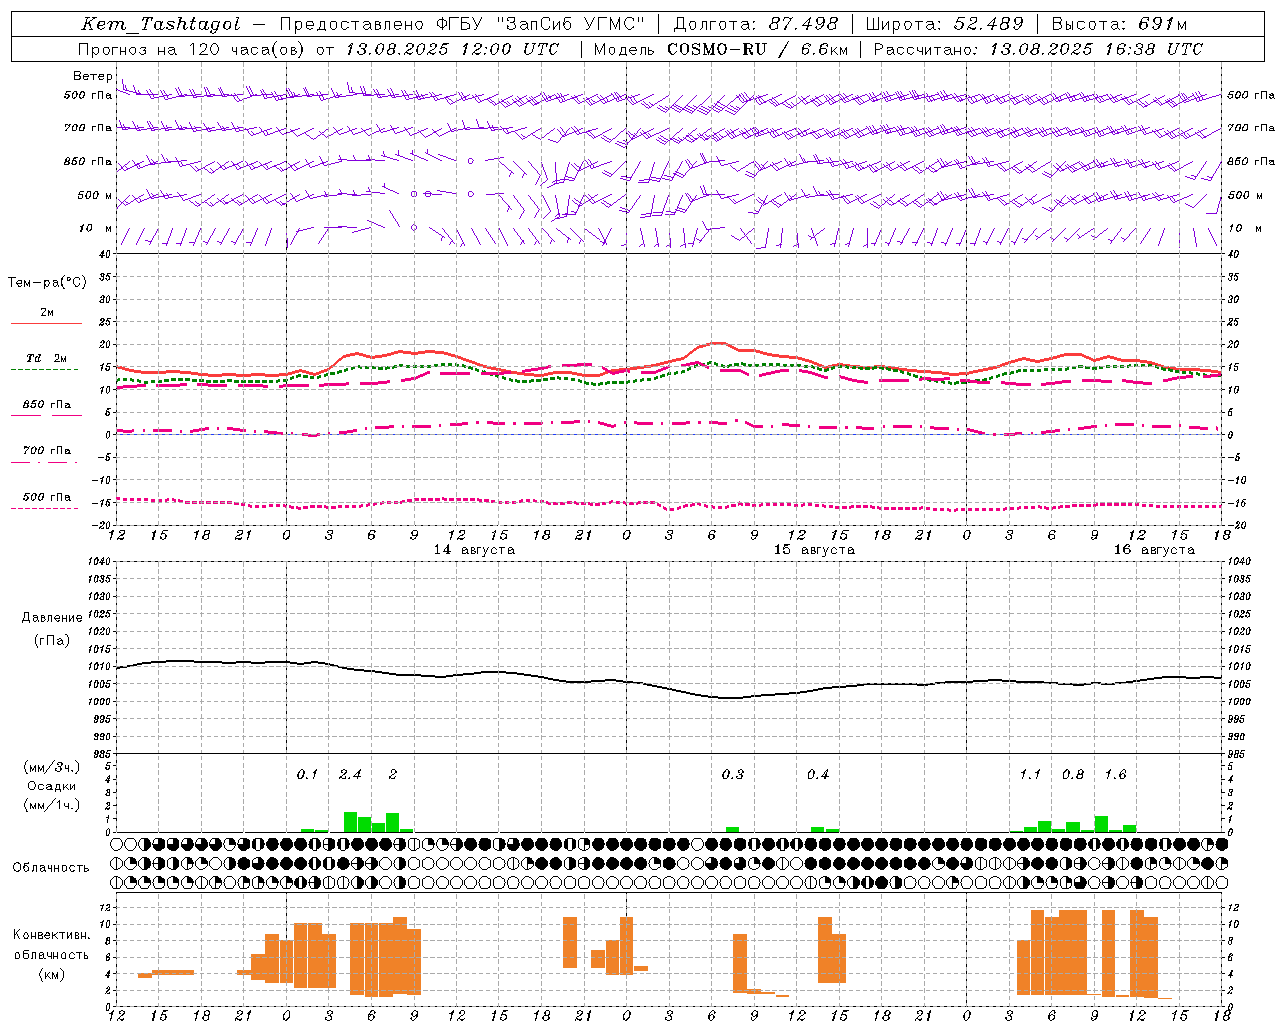The width and height of the screenshot is (1280, 1024).
Task: Click the station name Kem_Tashtagol
Action: pyautogui.click(x=161, y=24)
